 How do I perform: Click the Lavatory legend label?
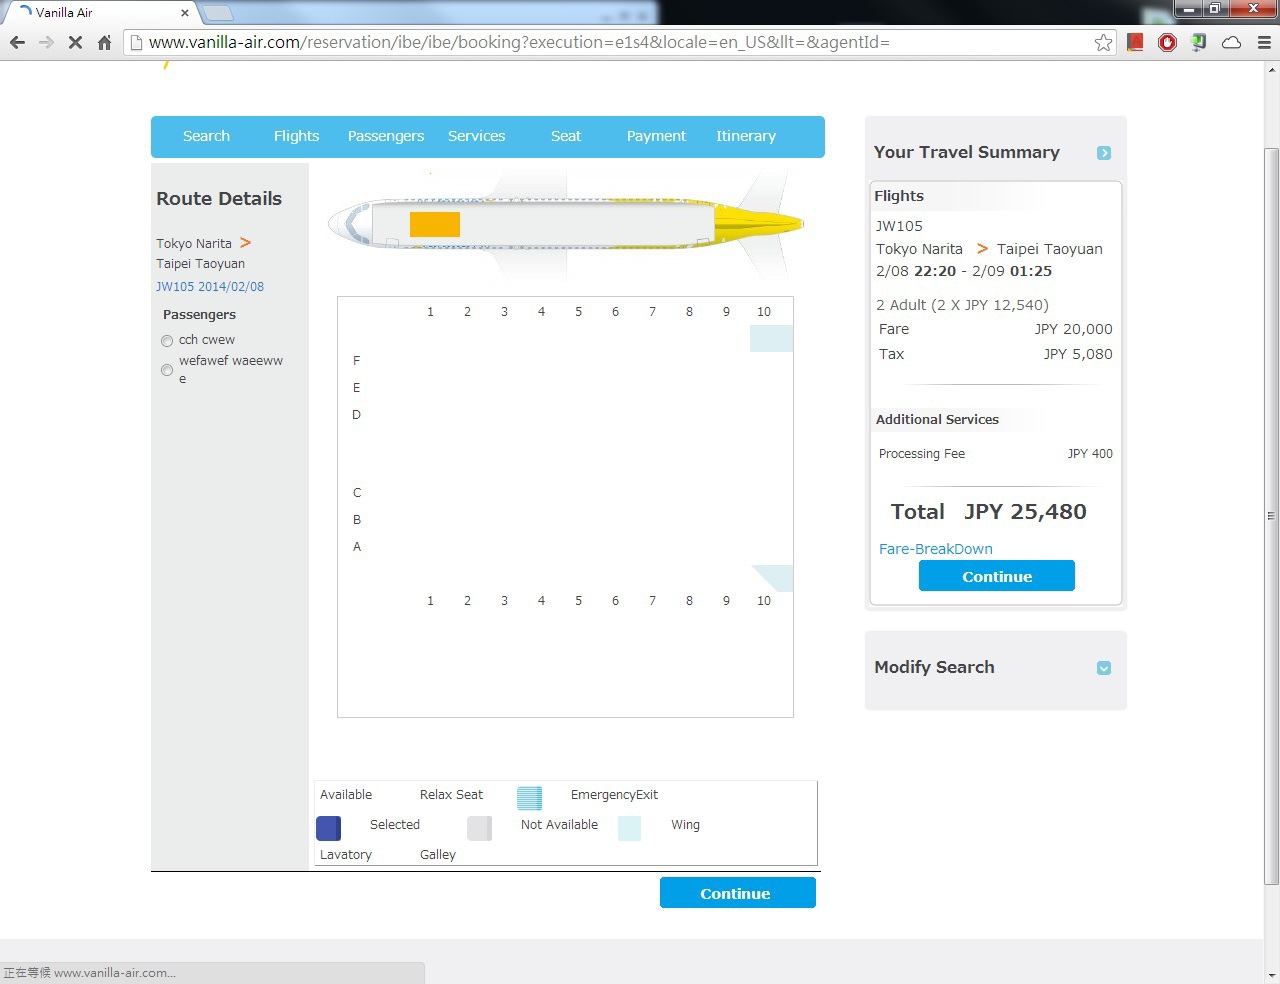(346, 855)
